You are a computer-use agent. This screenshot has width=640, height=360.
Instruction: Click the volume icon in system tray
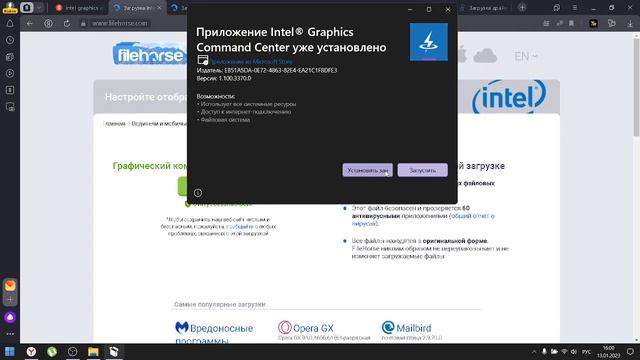pyautogui.click(x=574, y=352)
